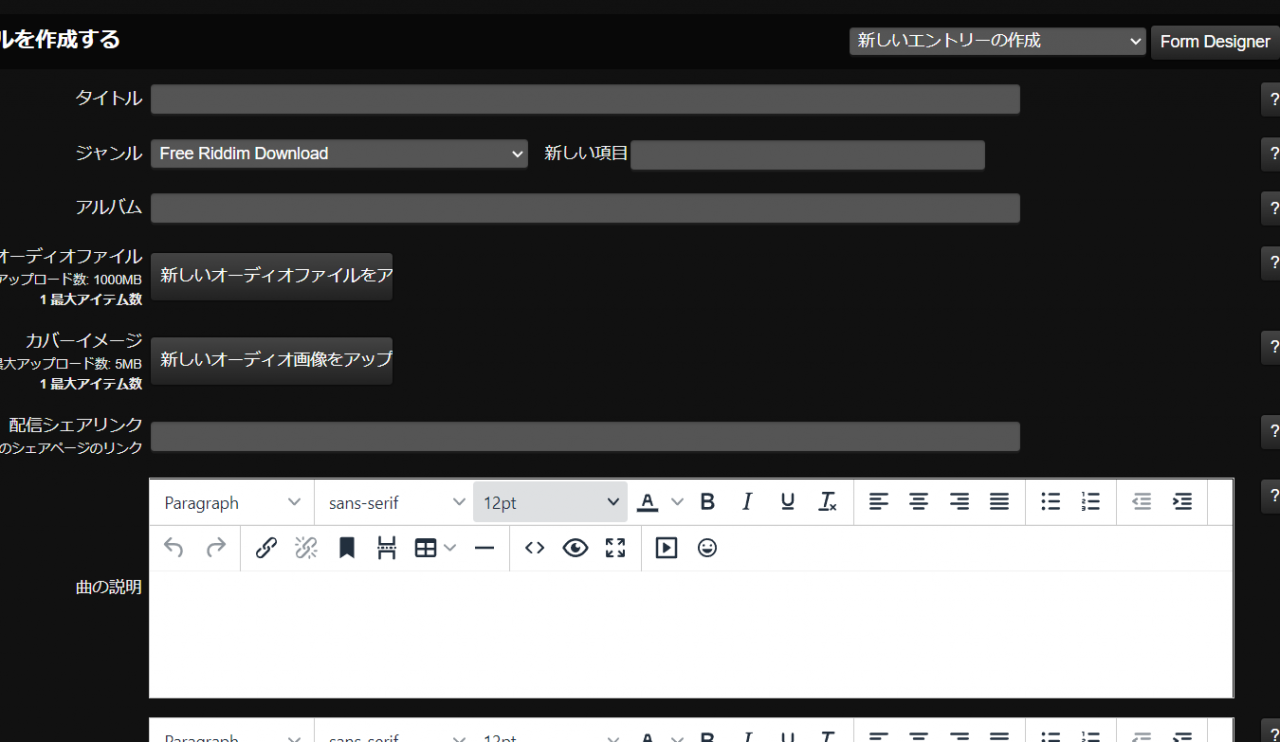Viewport: 1280px width, 742px height.
Task: Preview the description with the eye icon
Action: point(575,548)
